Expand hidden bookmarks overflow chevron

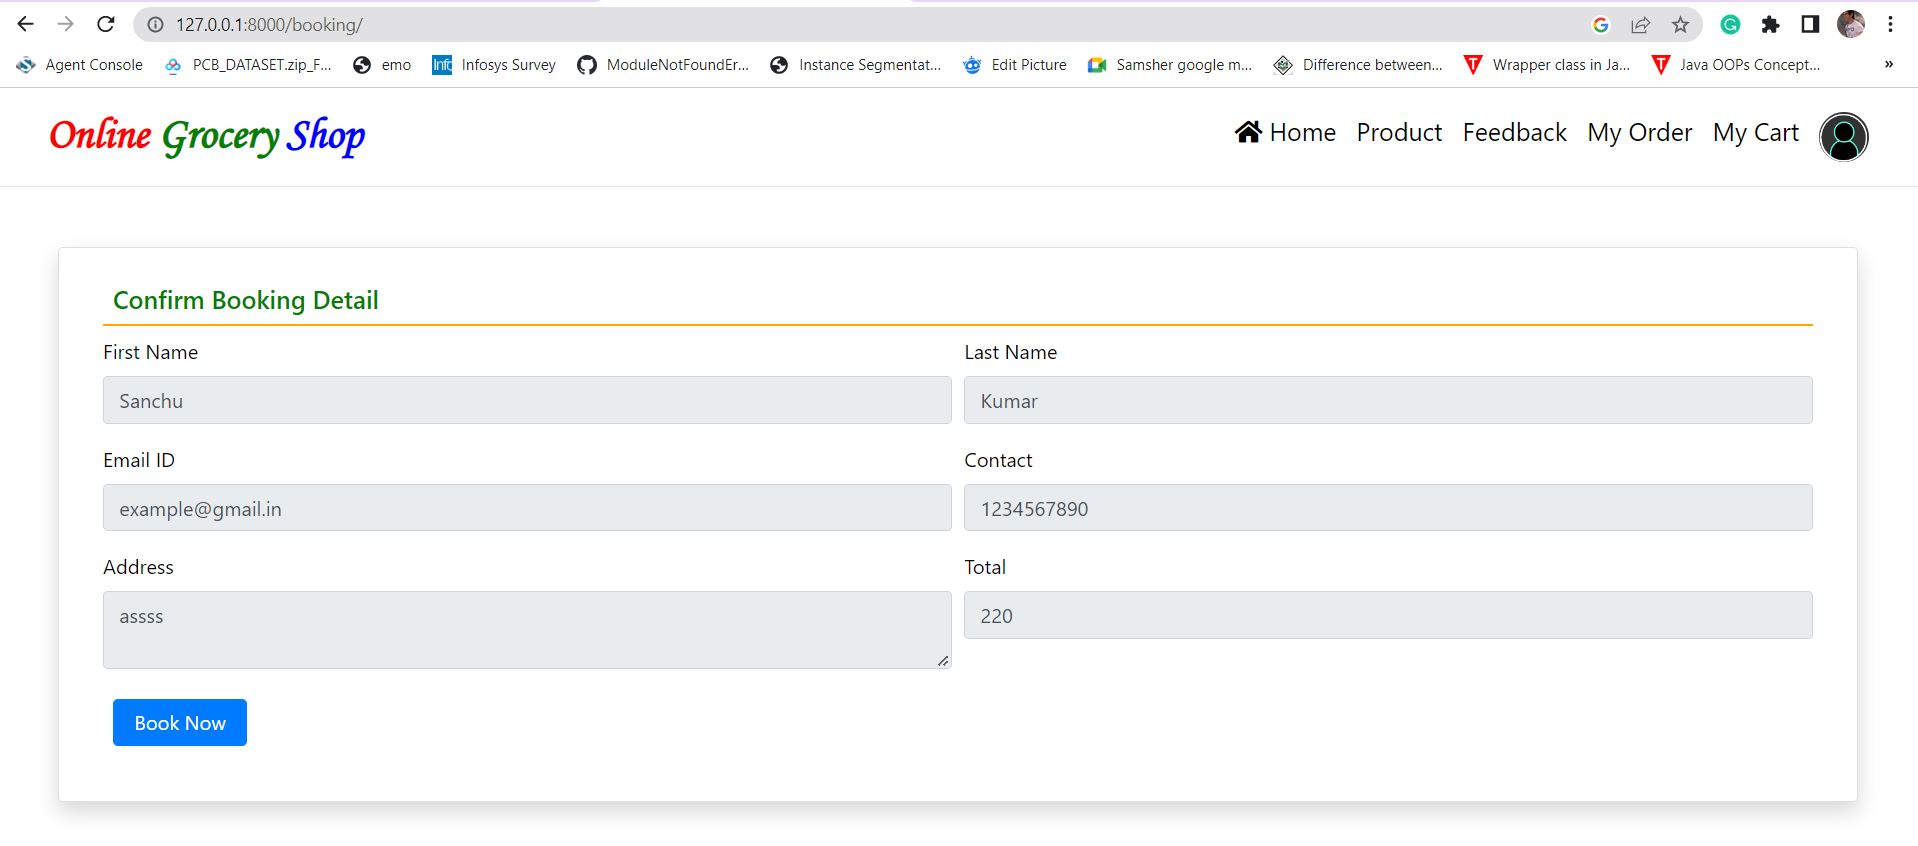1888,65
